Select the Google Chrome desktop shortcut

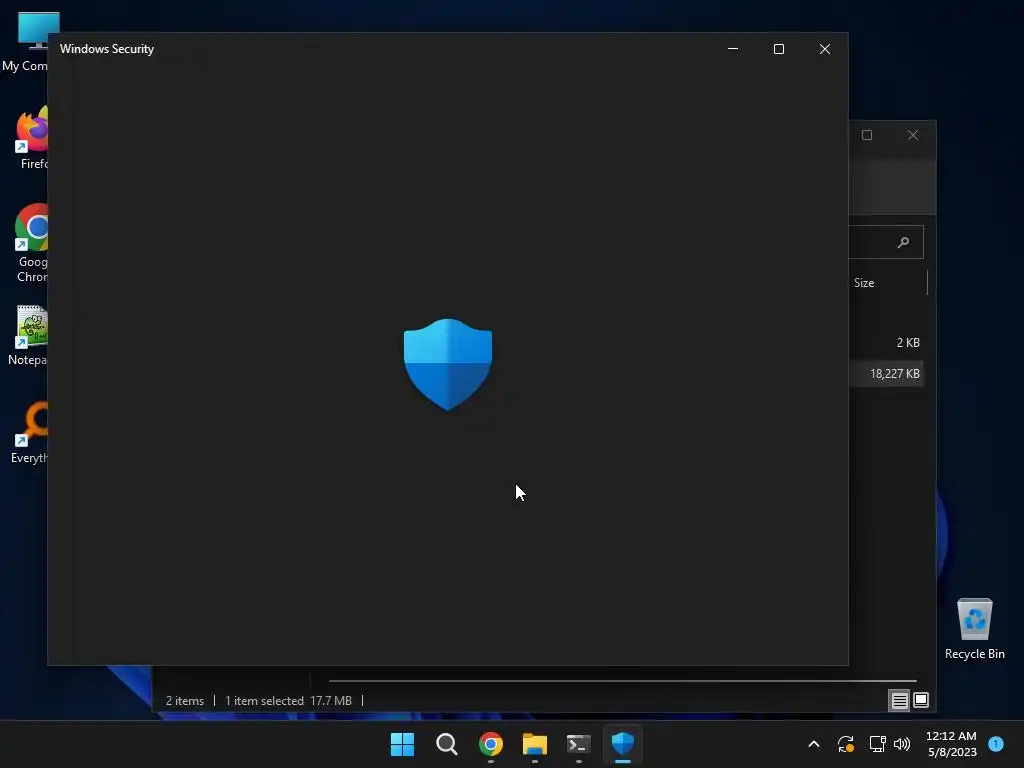point(31,243)
